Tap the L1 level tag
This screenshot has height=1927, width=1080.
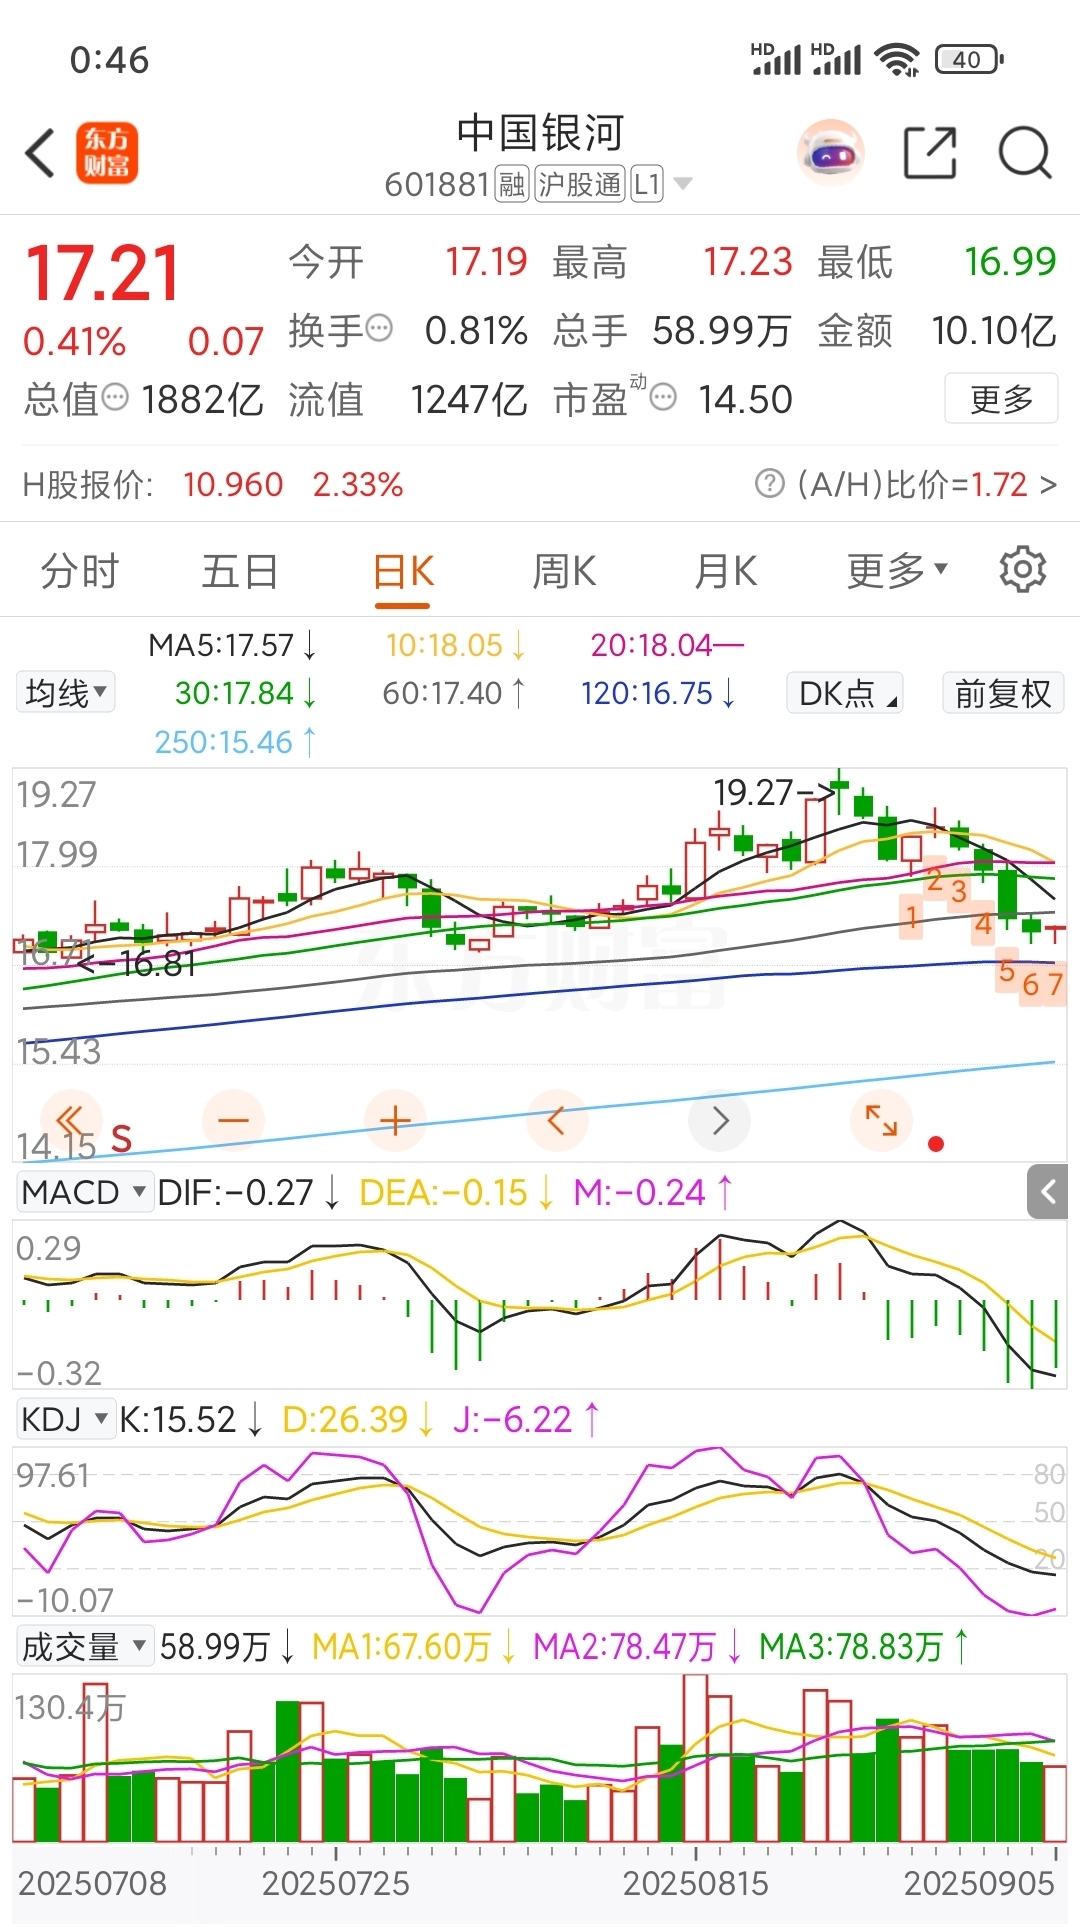click(x=647, y=184)
